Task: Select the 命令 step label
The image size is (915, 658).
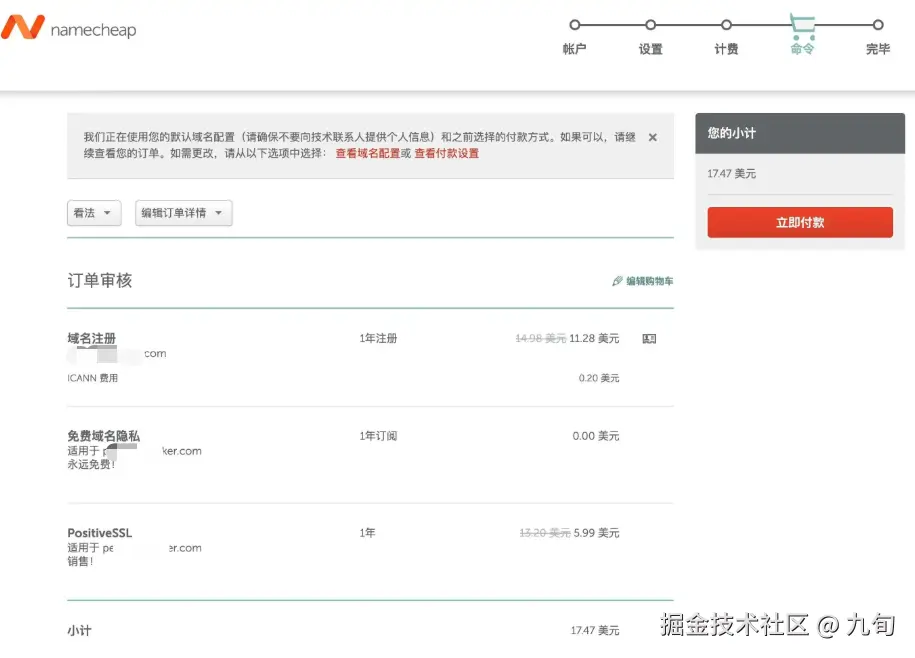Action: pyautogui.click(x=802, y=49)
